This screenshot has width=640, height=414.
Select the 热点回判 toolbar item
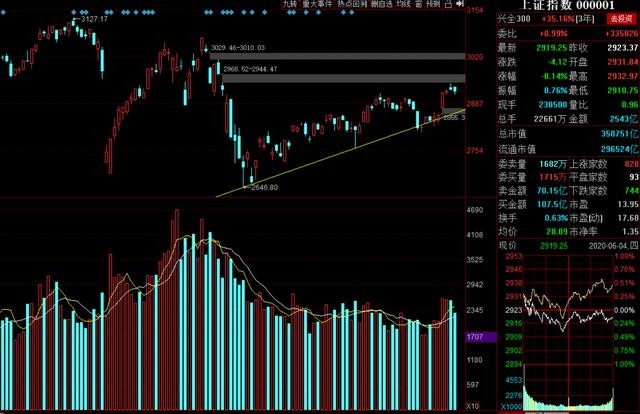point(351,4)
